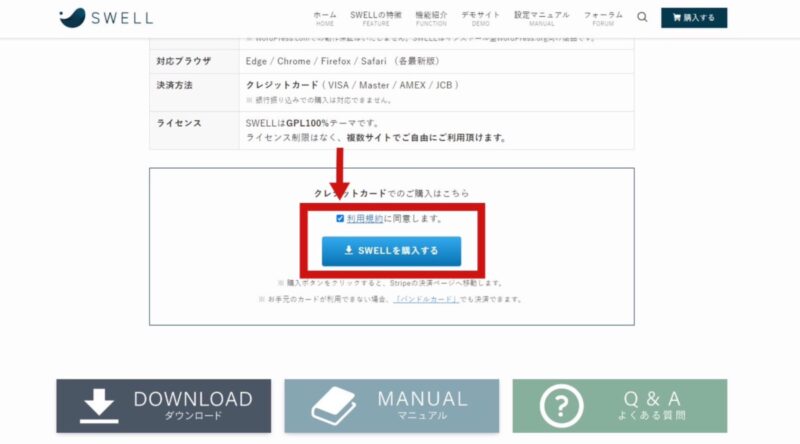The width and height of the screenshot is (800, 444).
Task: Open the 利用規約 link
Action: coord(365,218)
